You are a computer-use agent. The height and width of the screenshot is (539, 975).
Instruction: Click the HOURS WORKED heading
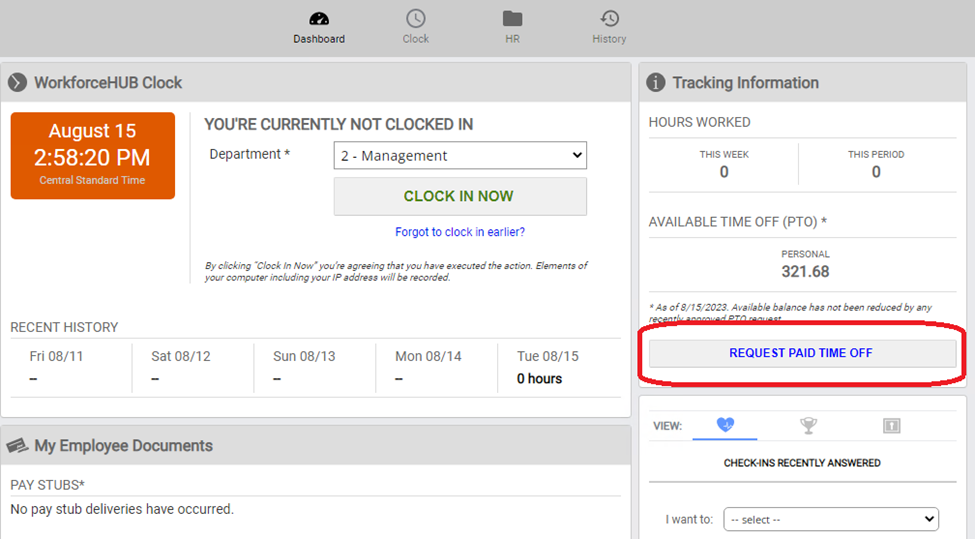pos(700,122)
